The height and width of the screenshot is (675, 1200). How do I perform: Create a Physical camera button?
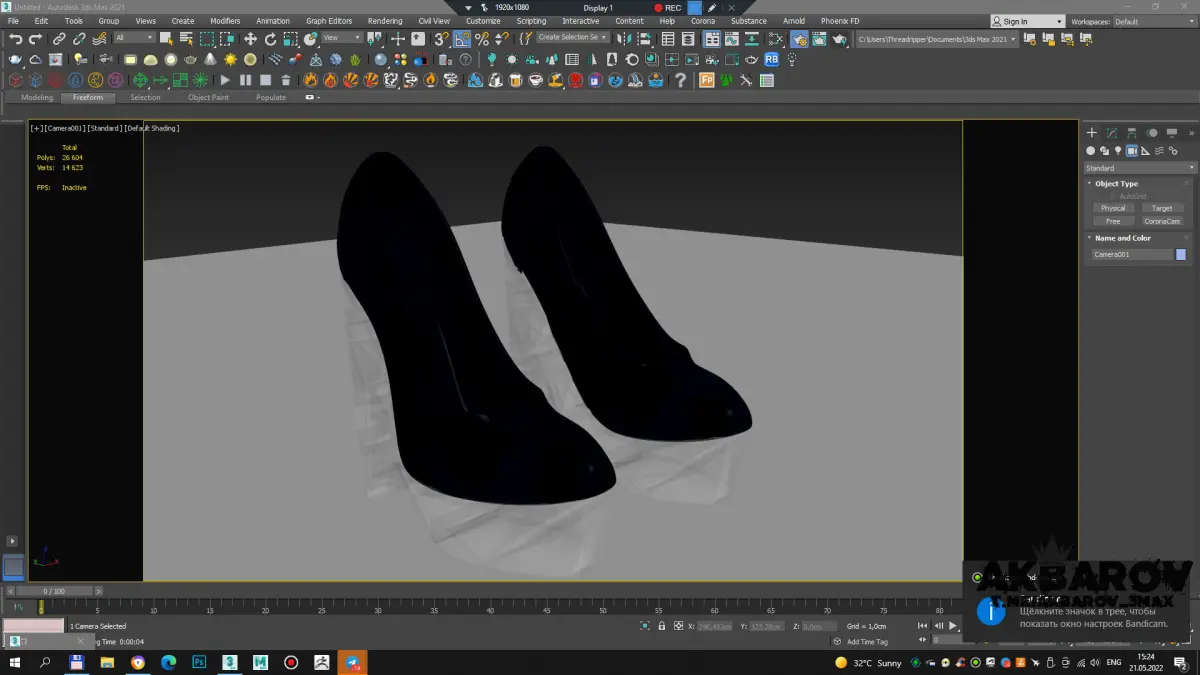[x=1112, y=208]
